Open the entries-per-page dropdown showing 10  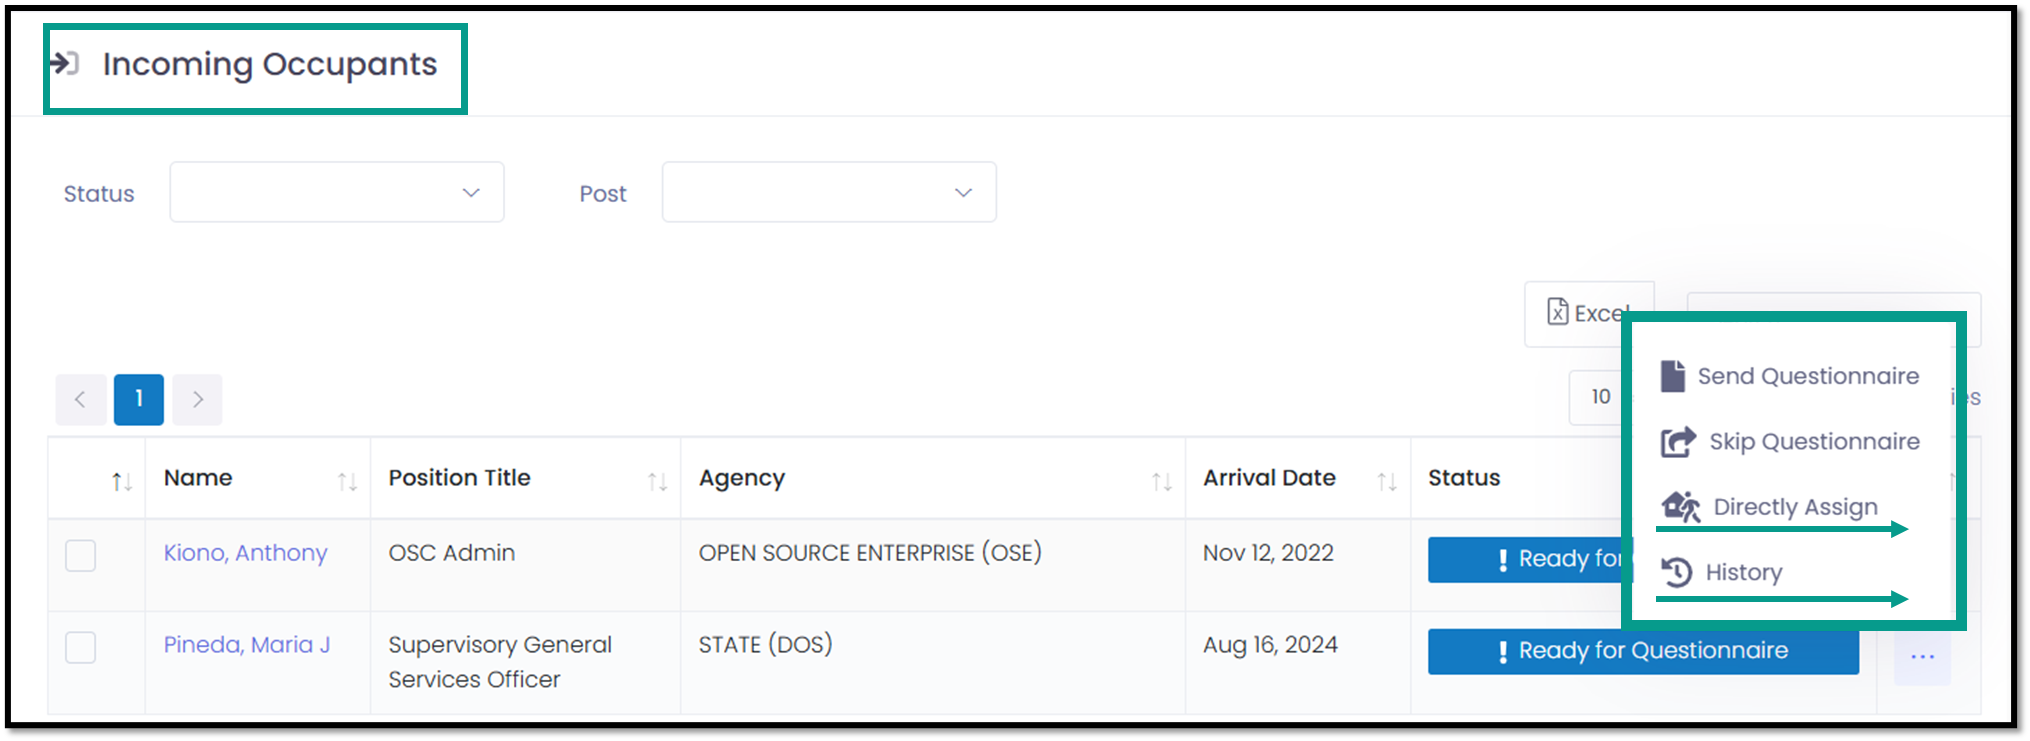[x=1598, y=397]
